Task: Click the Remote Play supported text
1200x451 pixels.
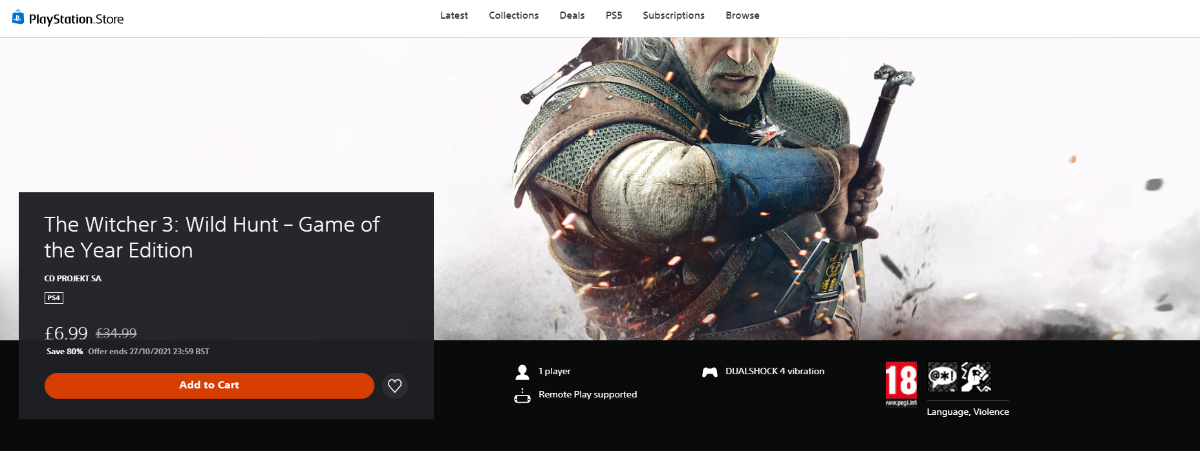Action: [588, 395]
